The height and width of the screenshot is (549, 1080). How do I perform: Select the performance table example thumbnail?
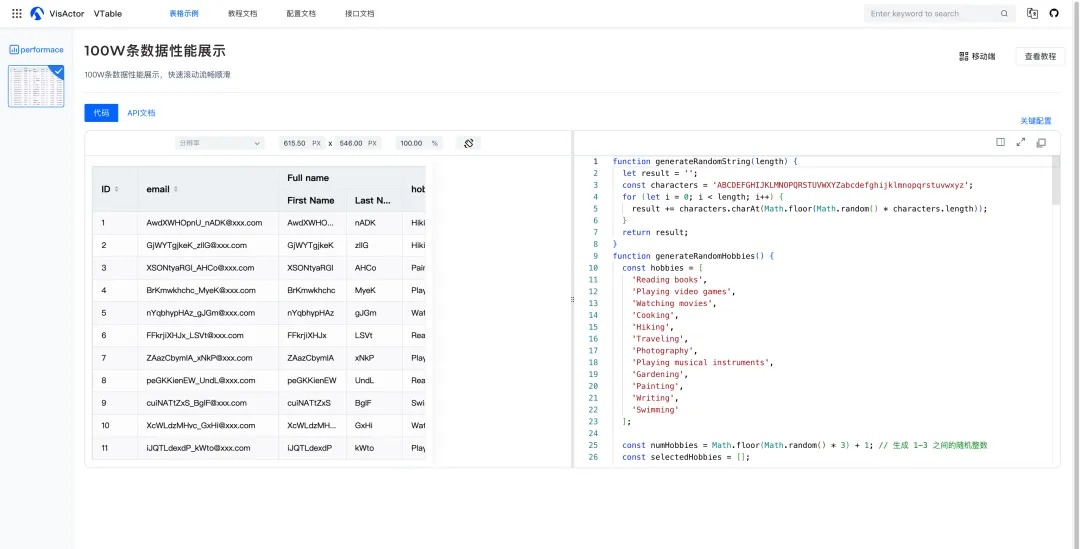click(x=36, y=87)
